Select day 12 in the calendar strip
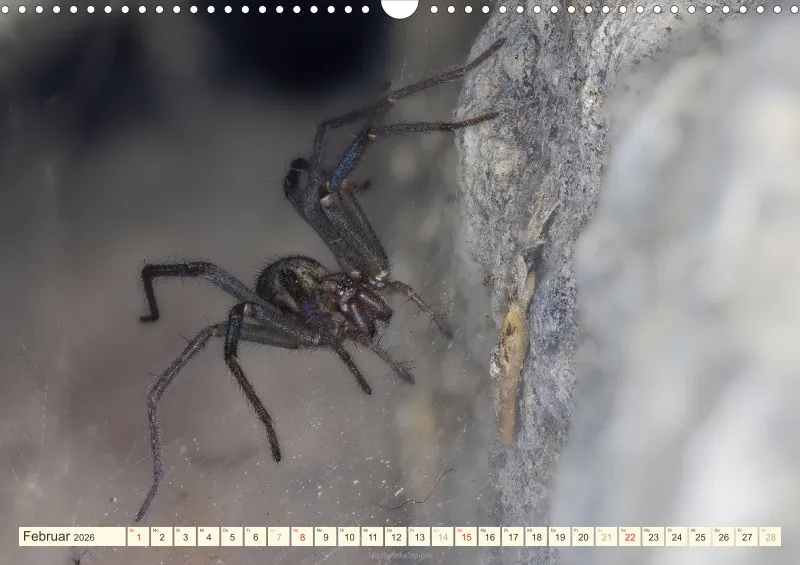 (x=396, y=536)
